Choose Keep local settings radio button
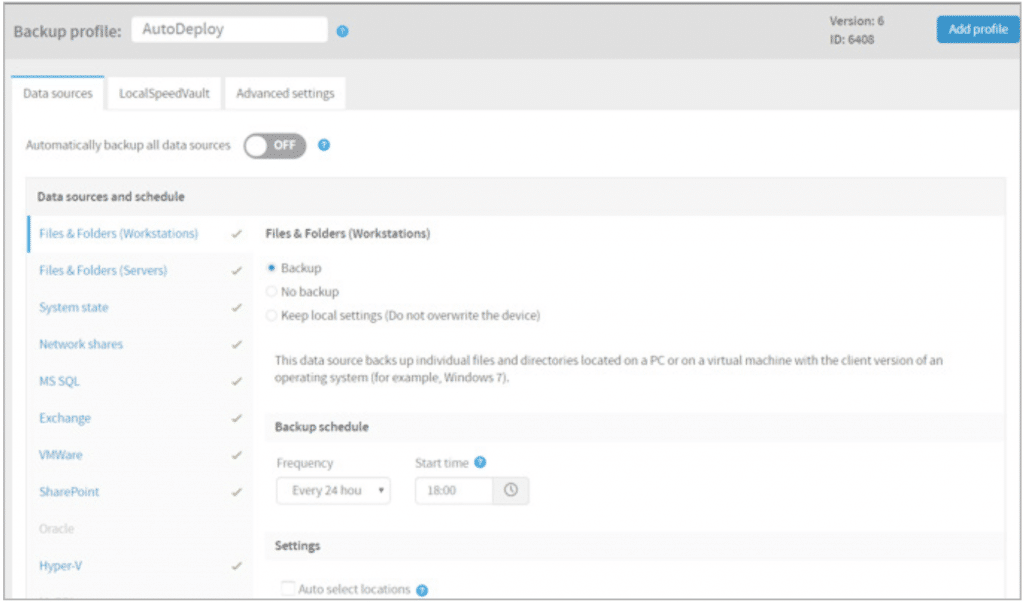 point(271,316)
